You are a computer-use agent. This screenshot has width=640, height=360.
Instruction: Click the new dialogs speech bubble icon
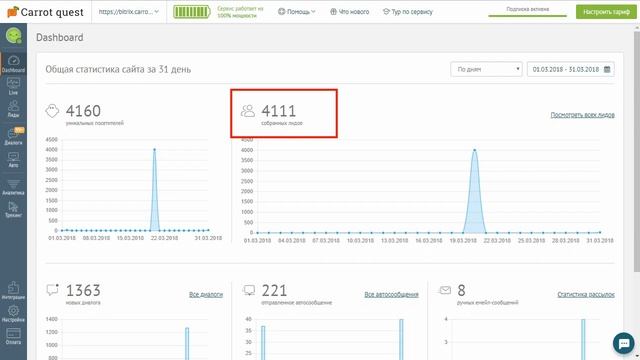[x=52, y=289]
